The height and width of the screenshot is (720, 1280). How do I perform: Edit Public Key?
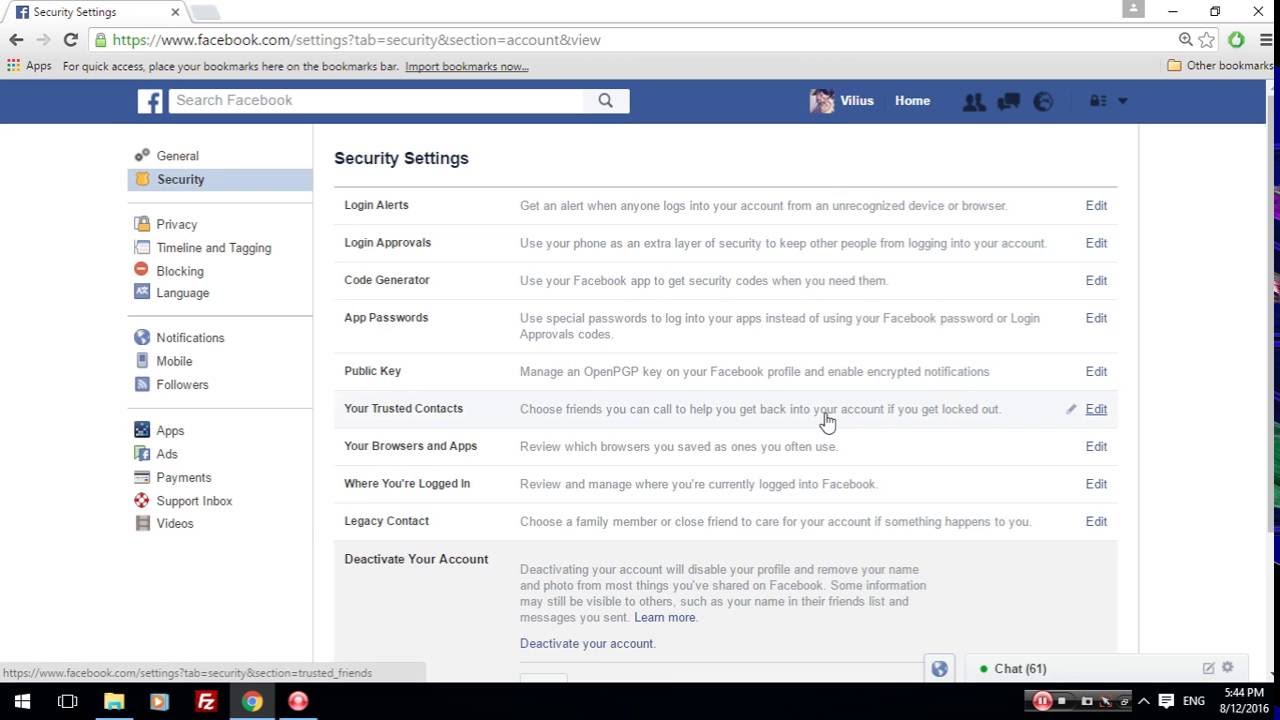tap(1096, 372)
